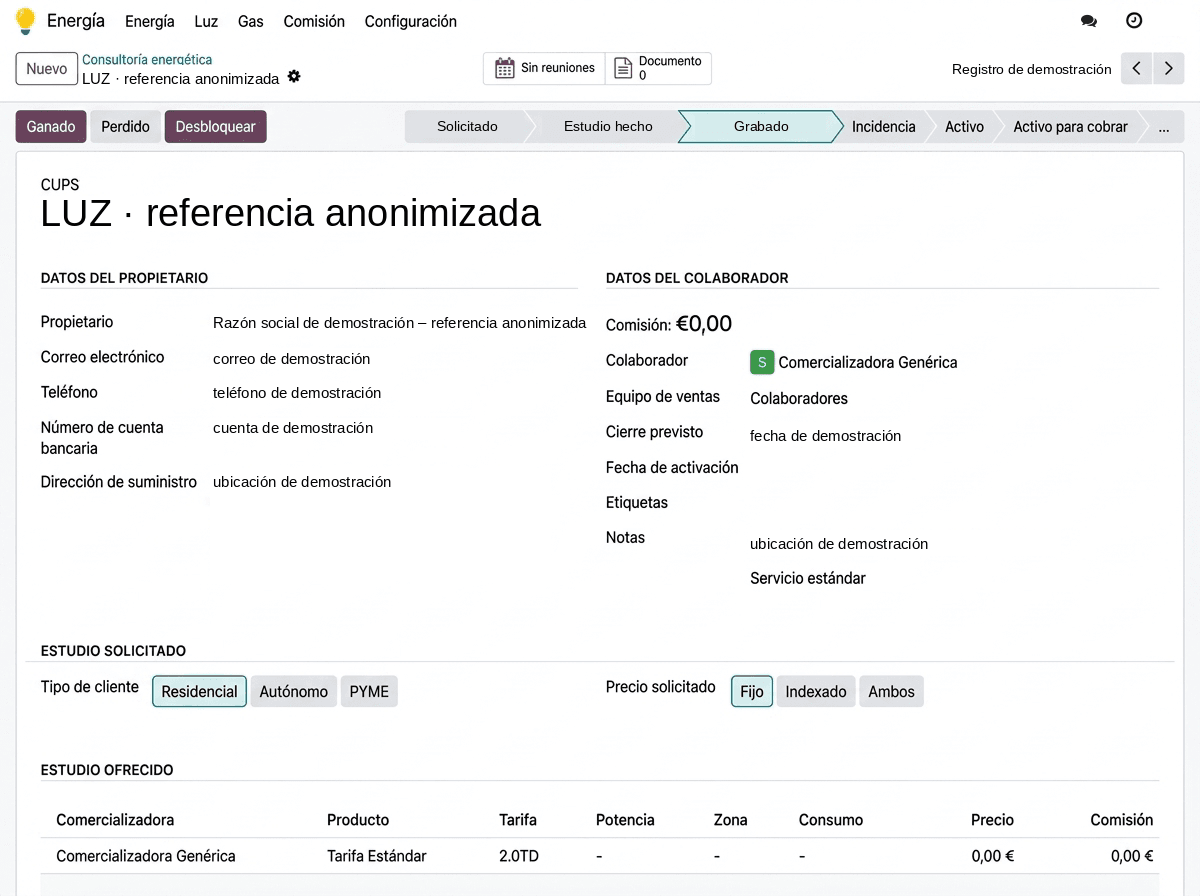Sort by Zona column header
The height and width of the screenshot is (896, 1200).
point(731,820)
